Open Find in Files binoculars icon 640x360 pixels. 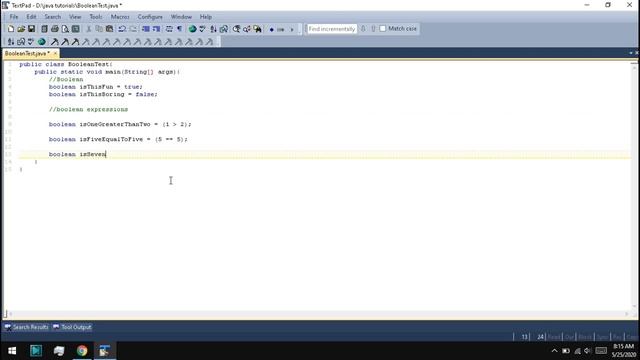[257, 29]
